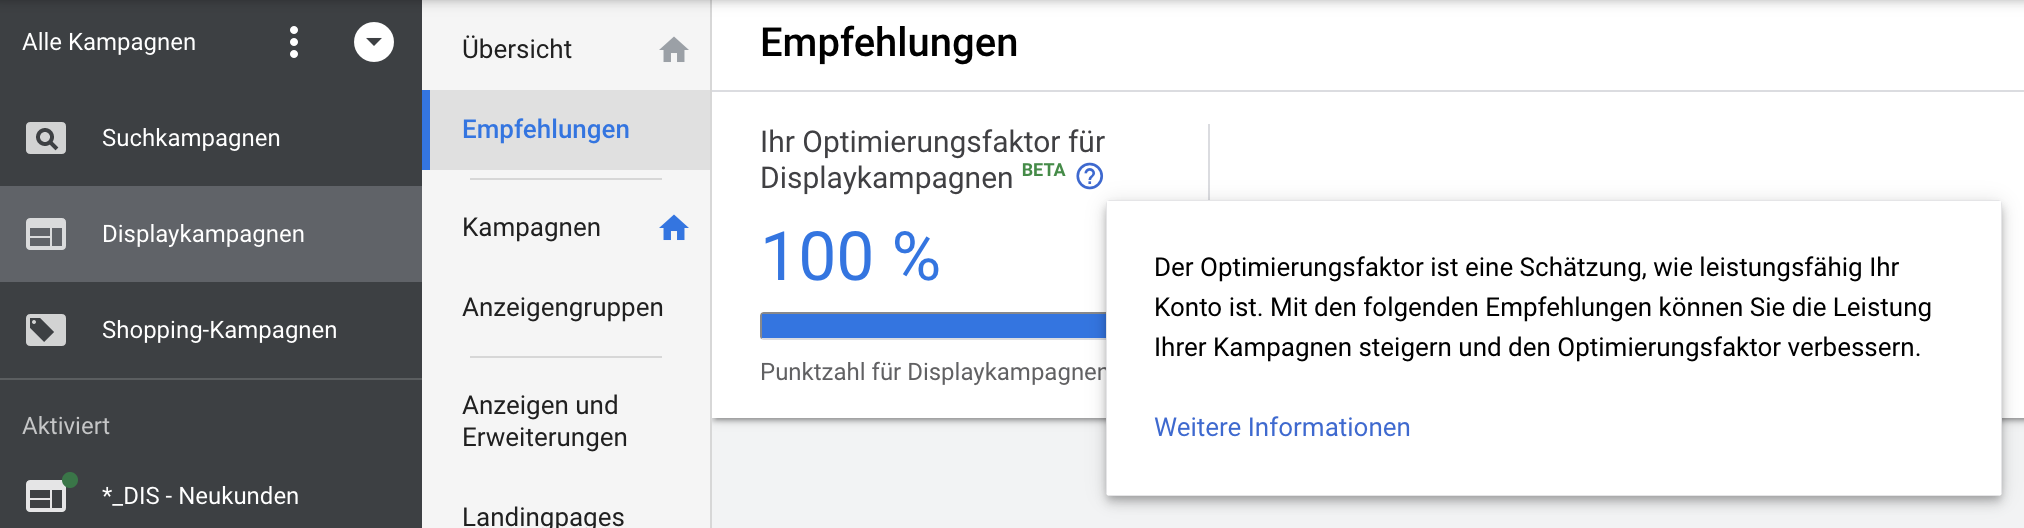Screen dimensions: 2024x528
Task: Click the 100 % optimization score value
Action: click(x=850, y=257)
